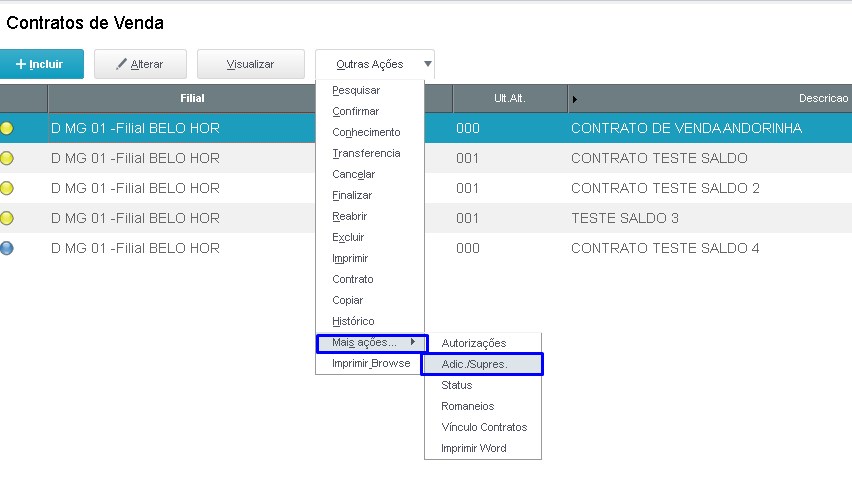852x497 pixels.
Task: Click Filial cell in CONTRATO TESTE SALDO 4 row
Action: (135, 248)
